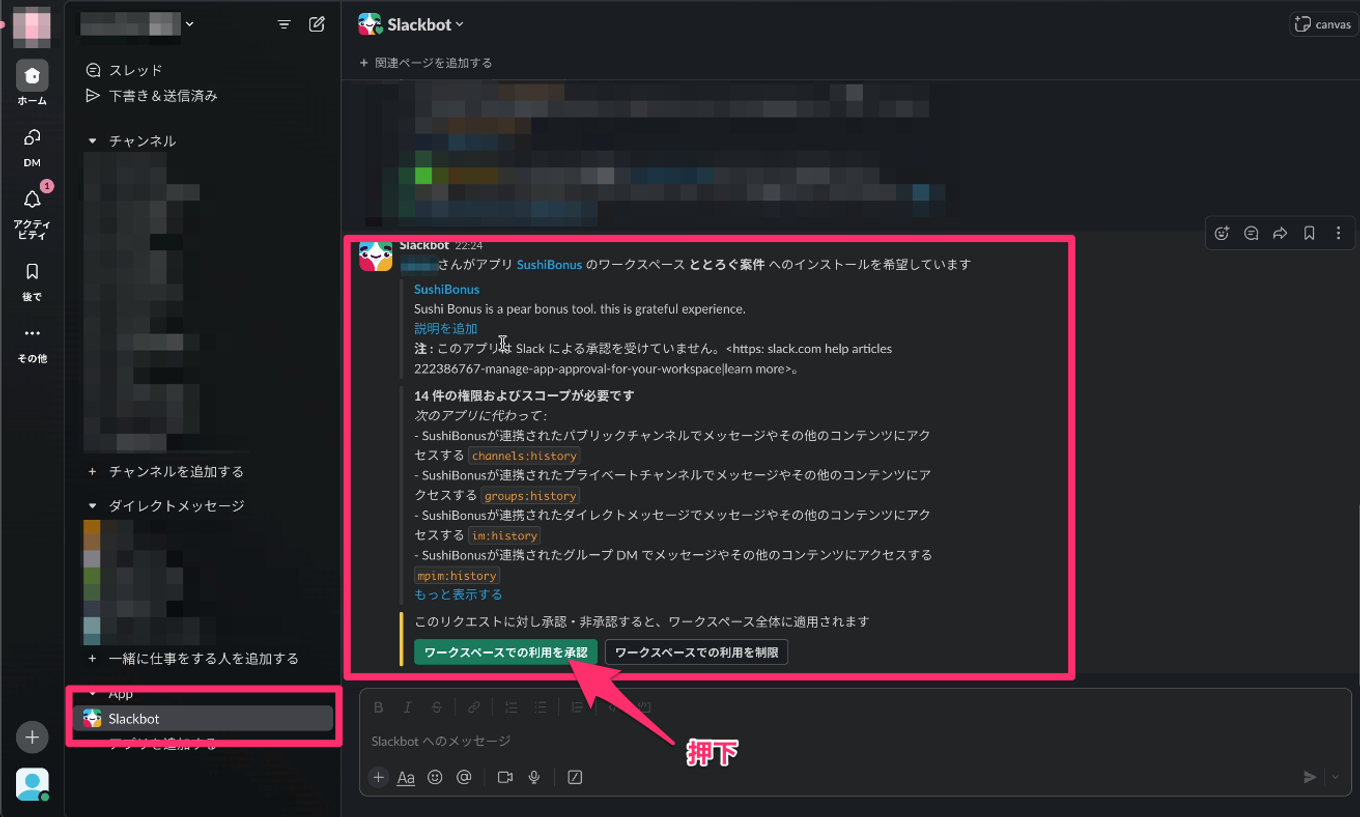Open workspace name dropdown menu

coord(190,24)
